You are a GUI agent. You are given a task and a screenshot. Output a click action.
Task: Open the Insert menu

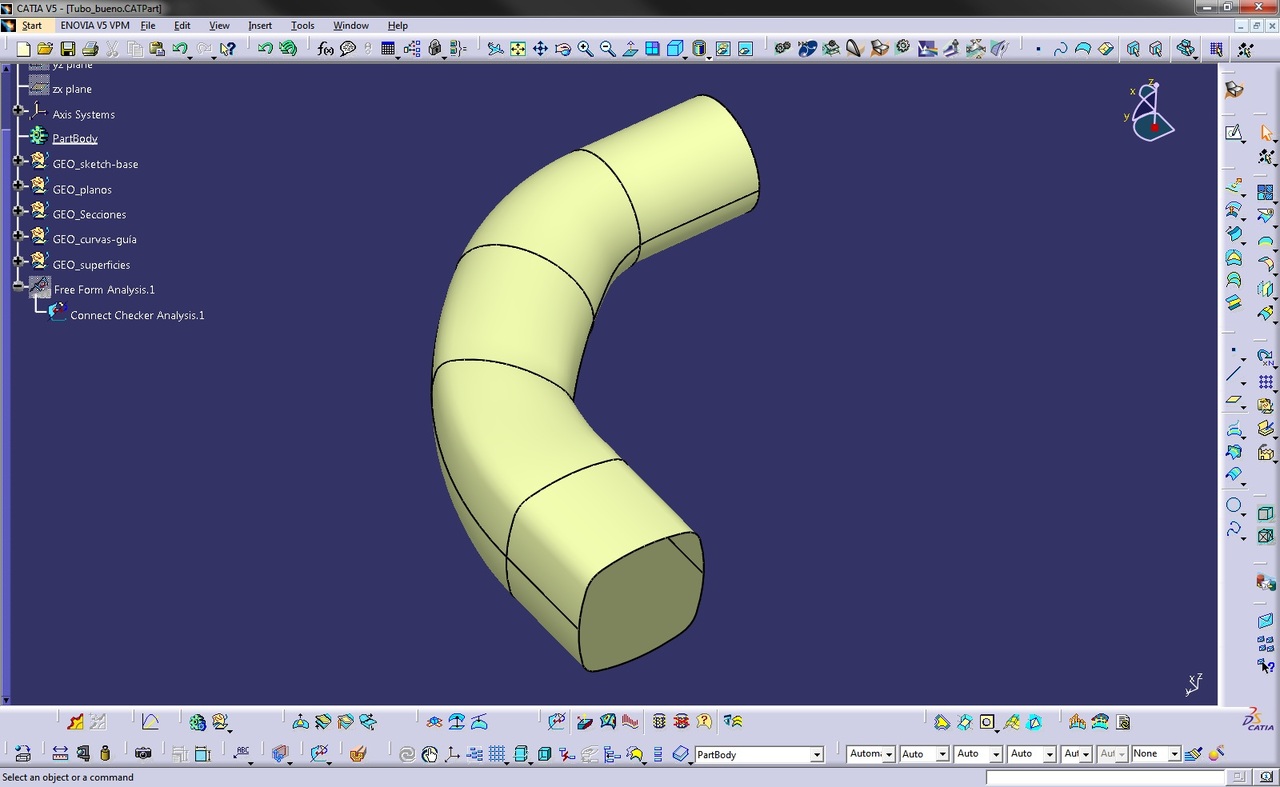(260, 25)
